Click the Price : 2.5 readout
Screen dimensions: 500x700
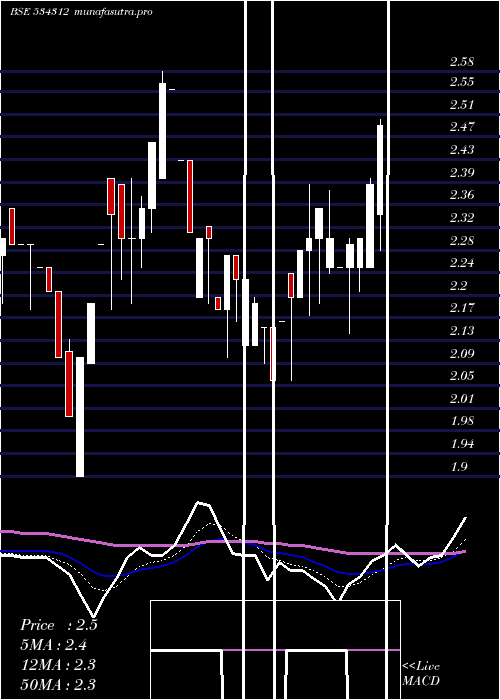coord(58,625)
